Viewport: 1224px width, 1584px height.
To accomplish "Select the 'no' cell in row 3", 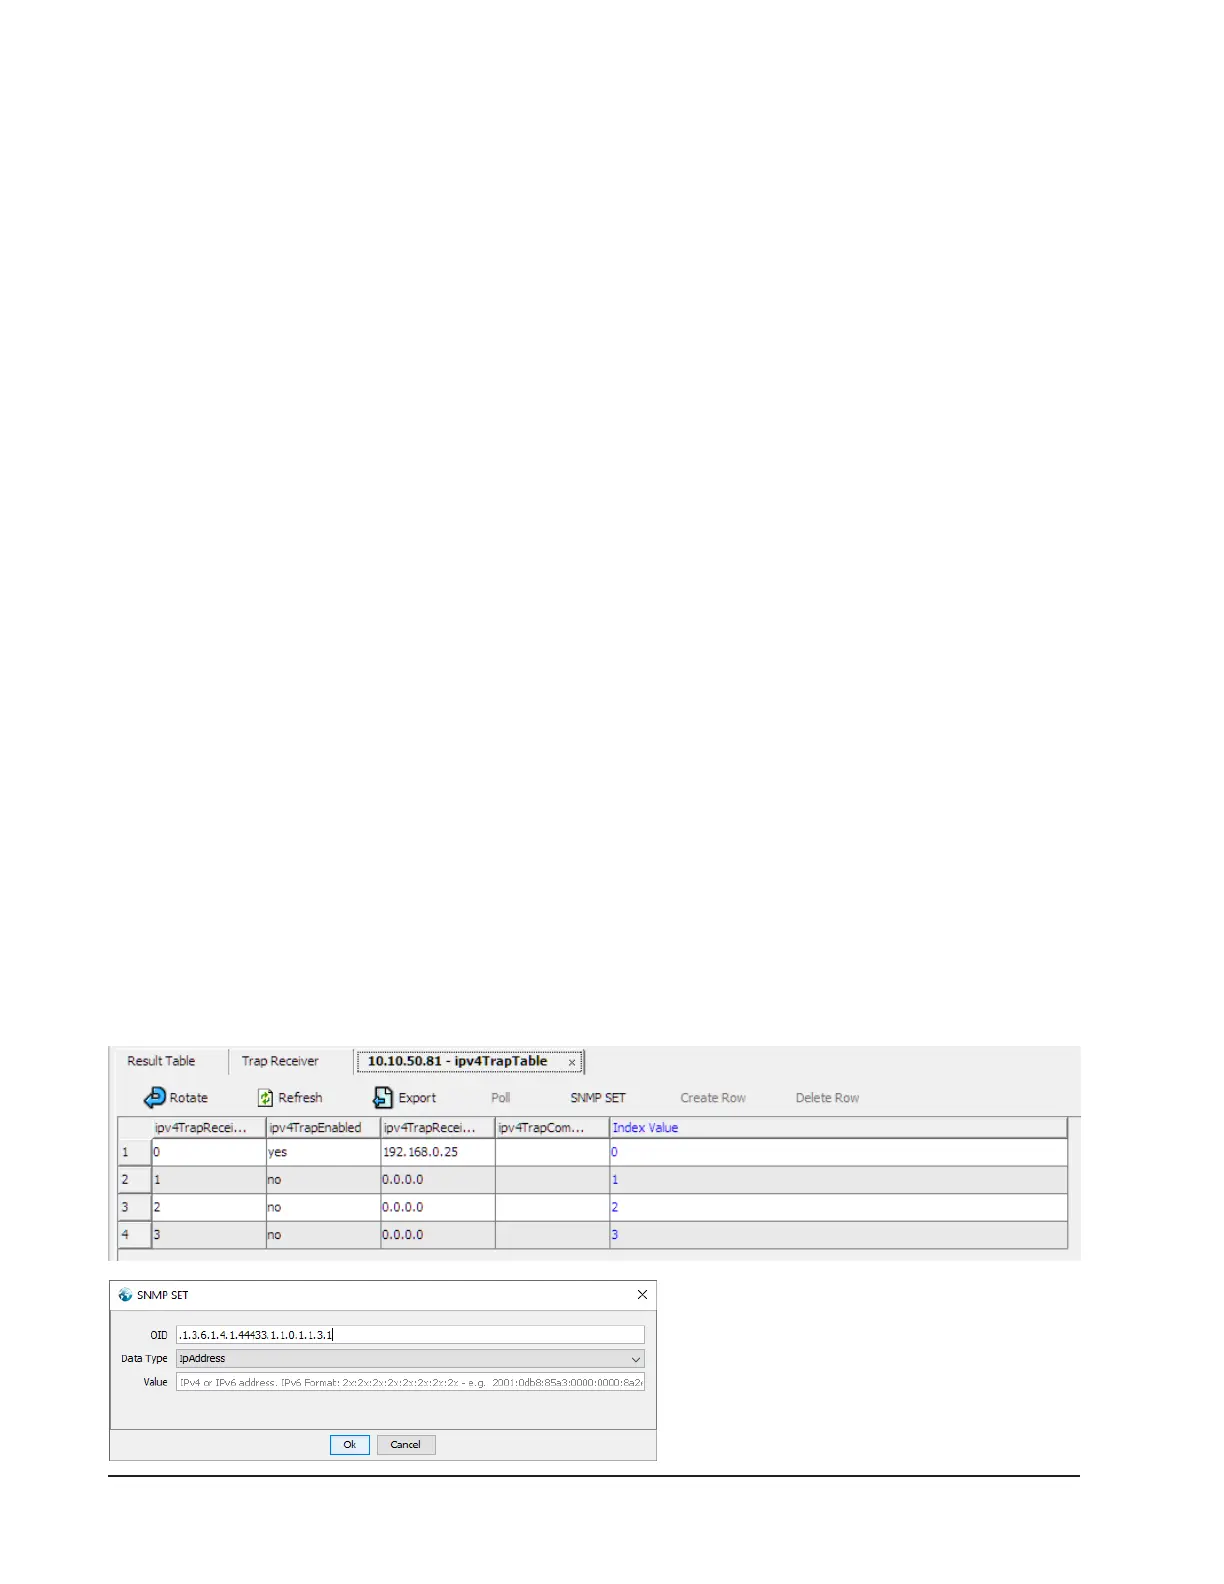I will pos(323,1207).
